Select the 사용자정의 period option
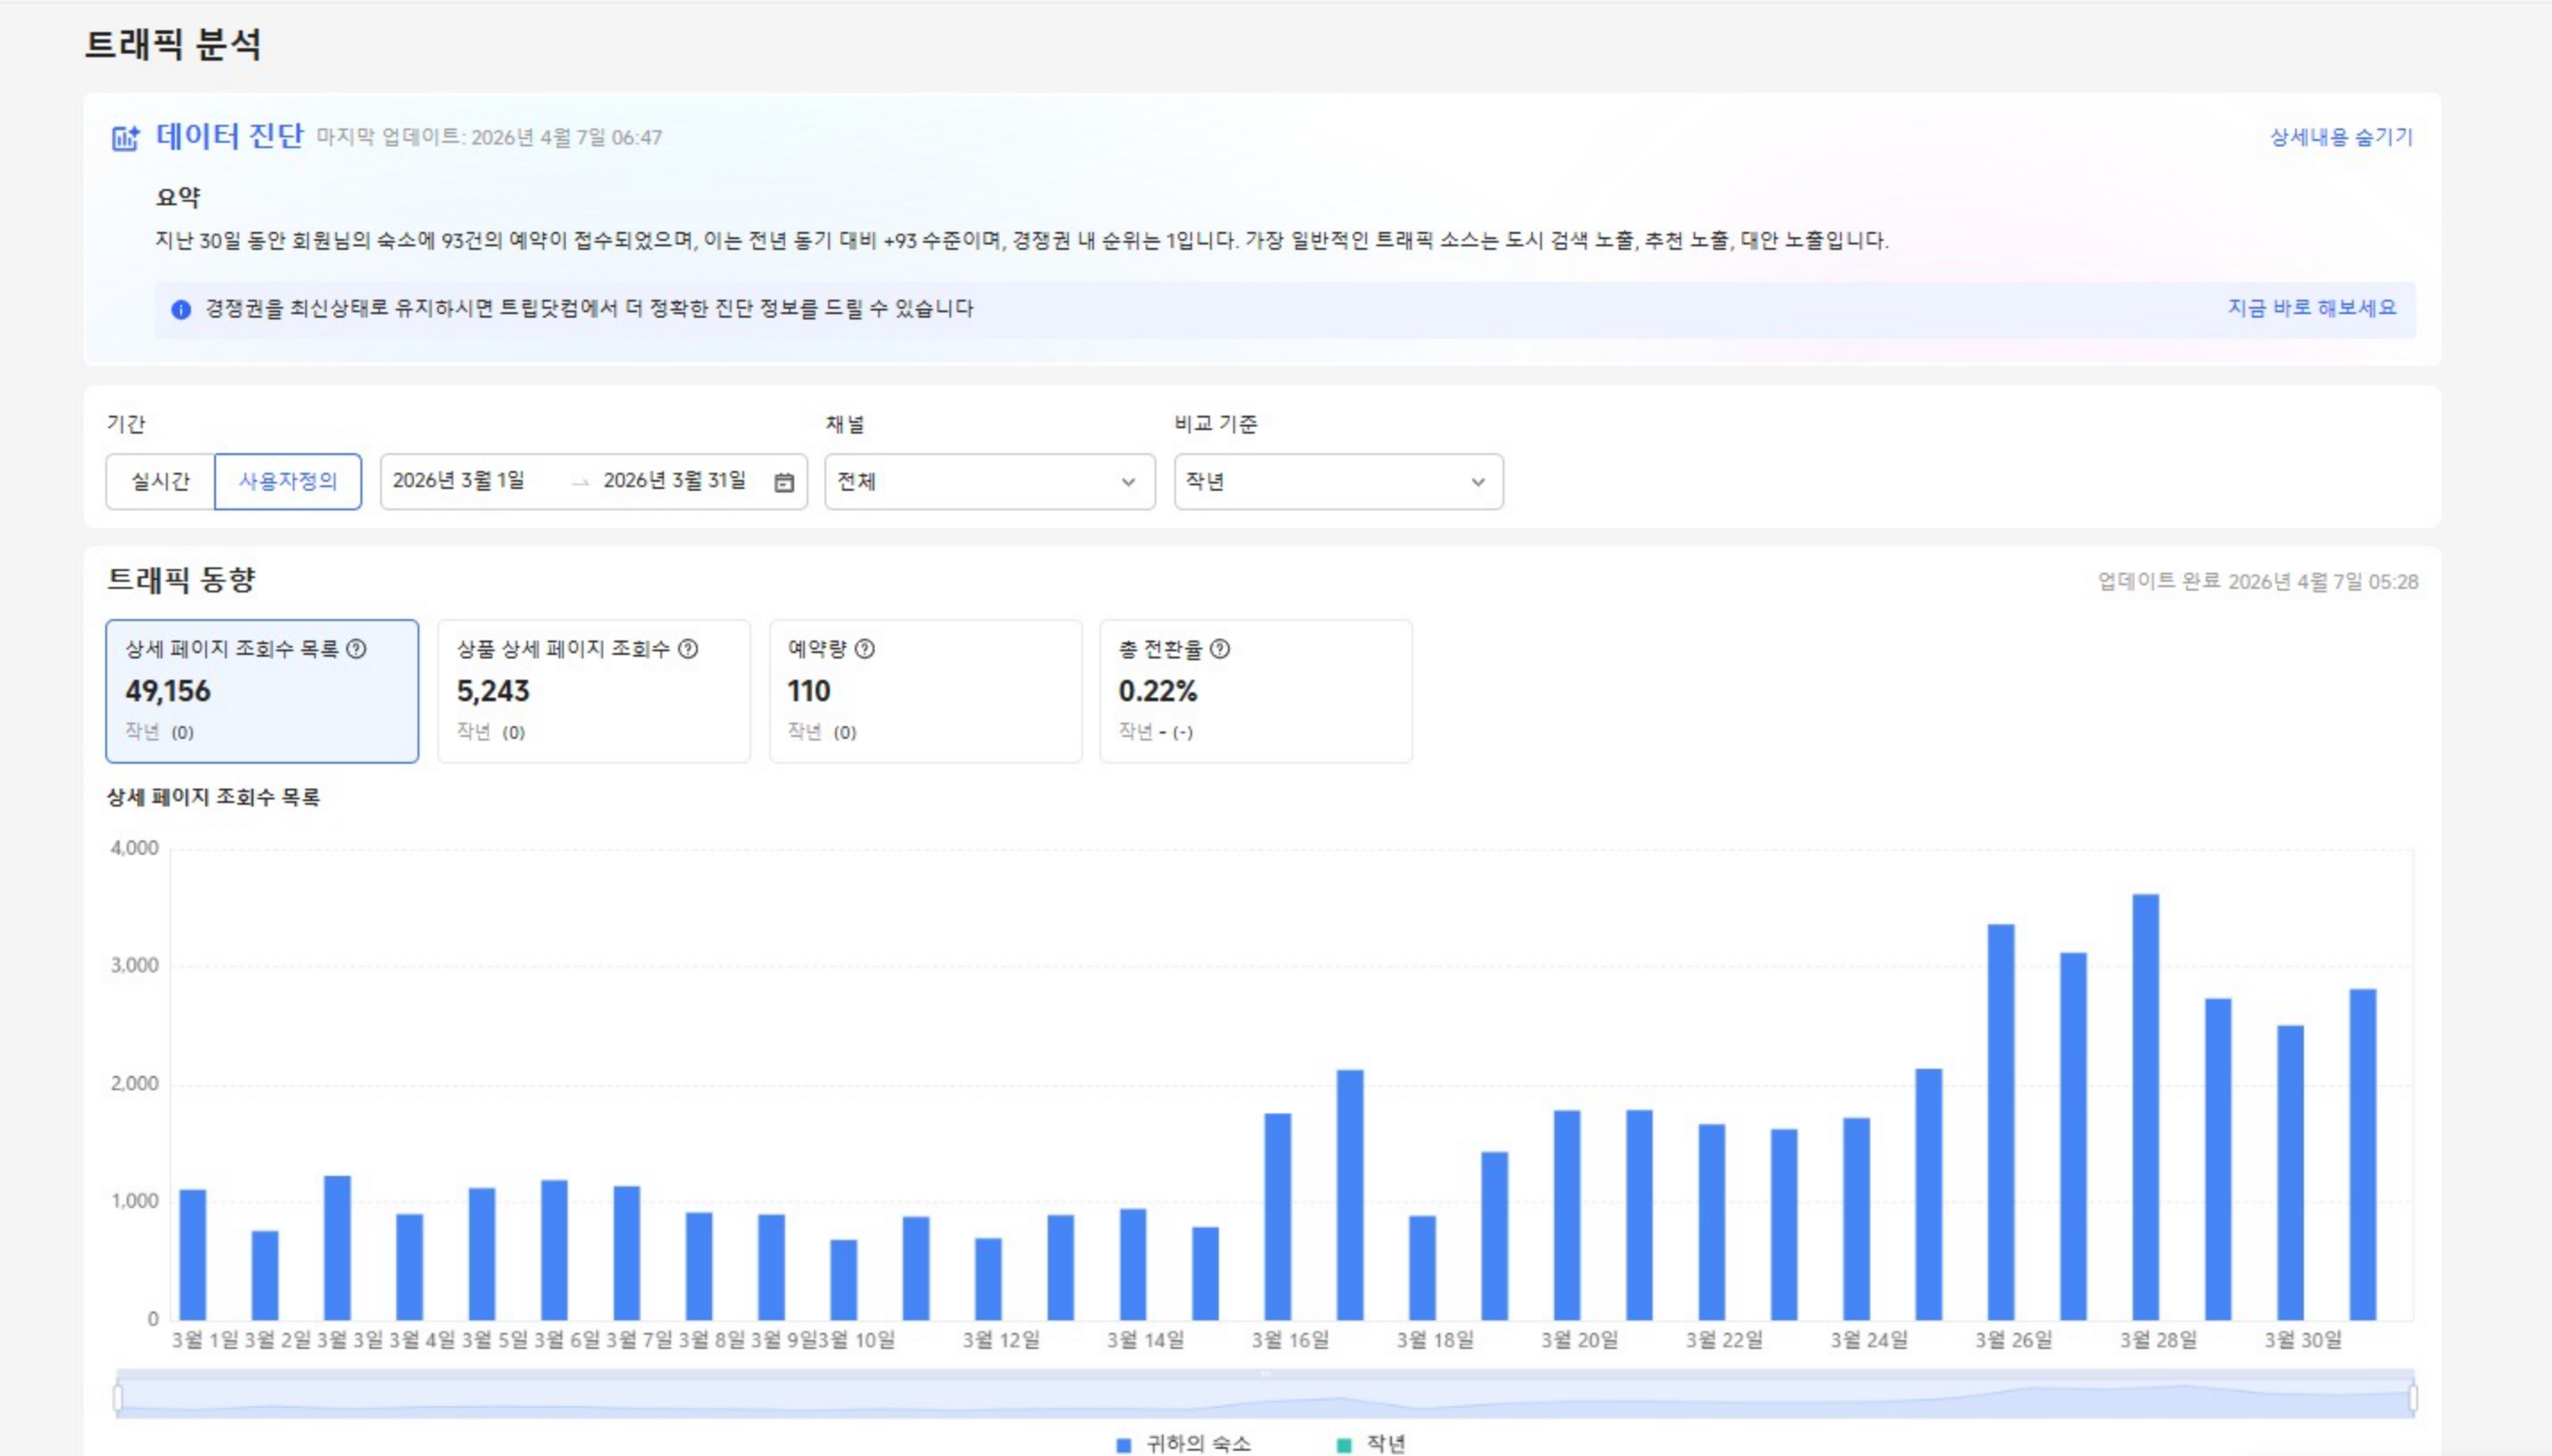2552x1456 pixels. (288, 482)
